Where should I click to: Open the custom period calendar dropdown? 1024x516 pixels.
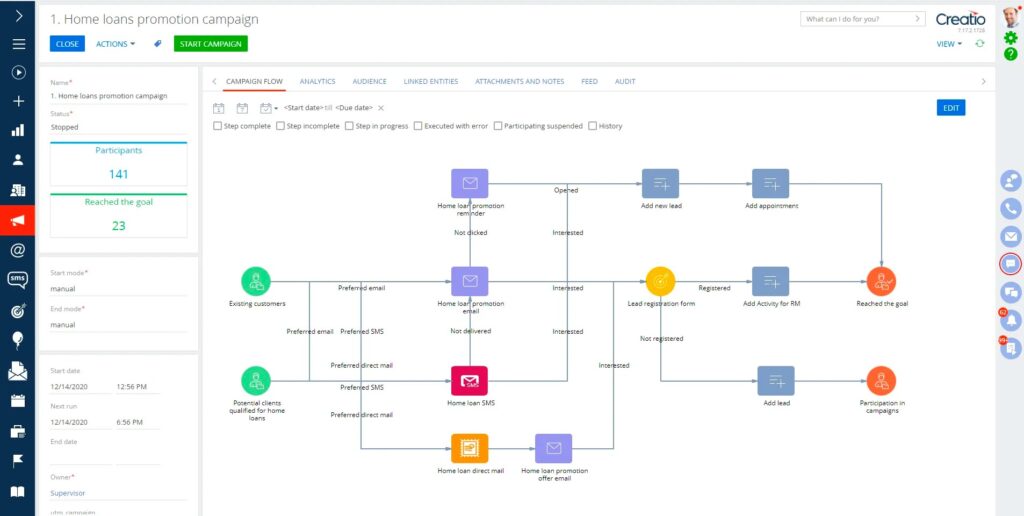(x=268, y=108)
